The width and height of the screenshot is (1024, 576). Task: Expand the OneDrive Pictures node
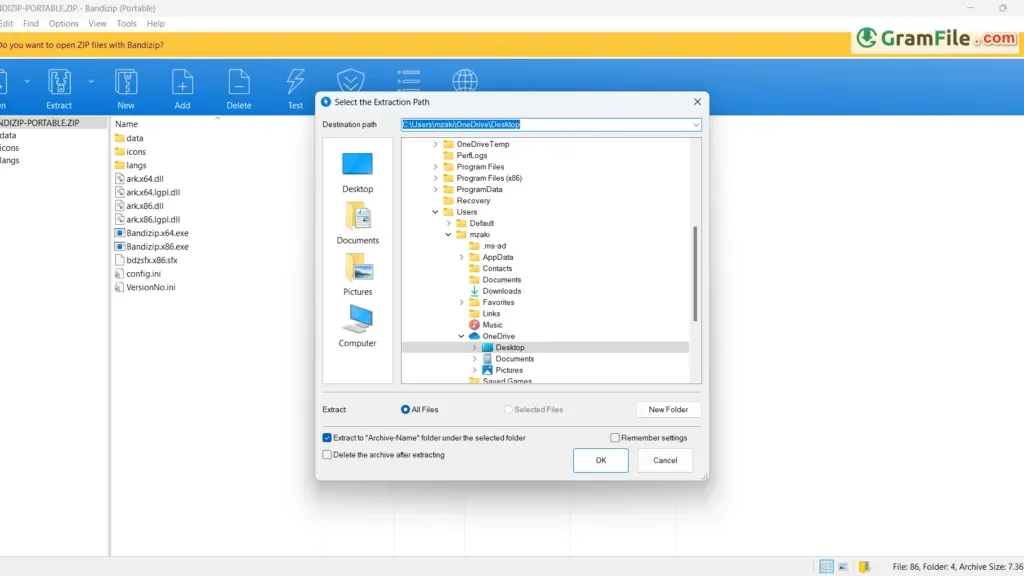point(475,370)
